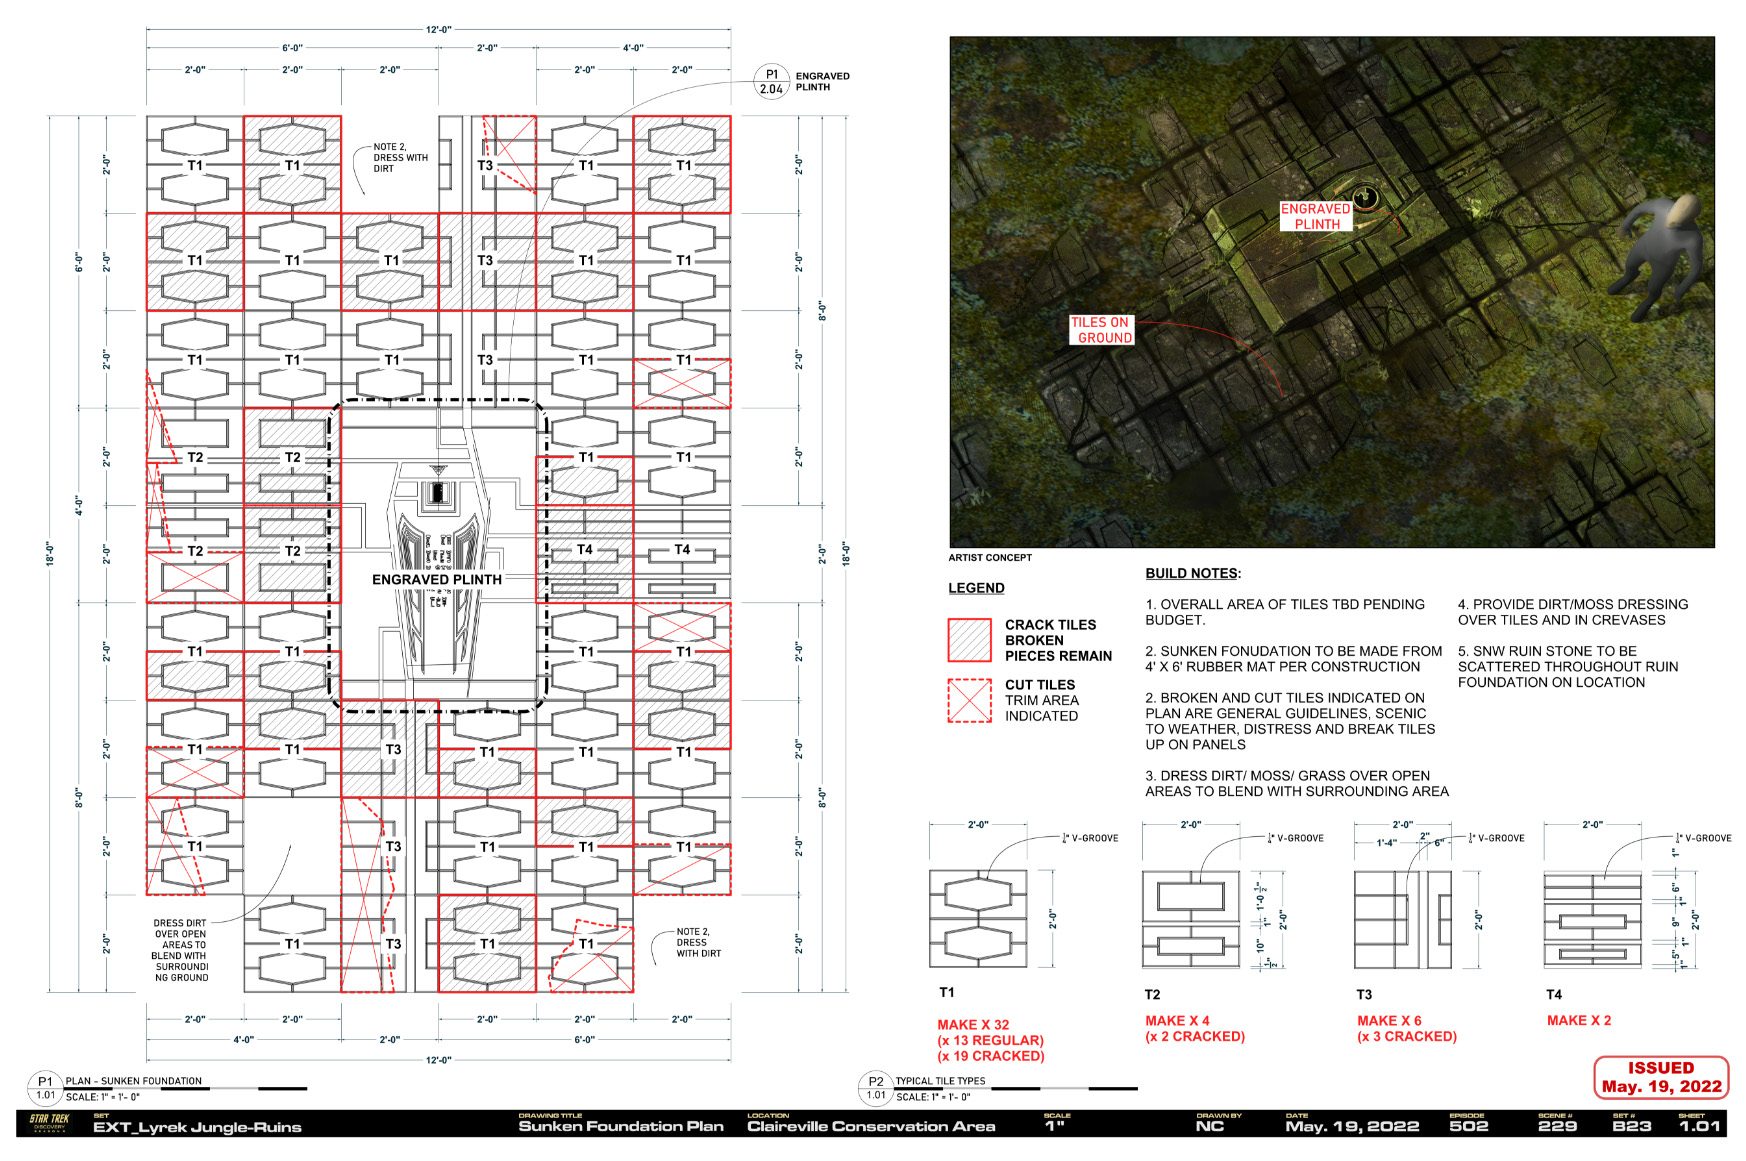Select the T2 typical tile diagram
This screenshot has width=1746, height=1161.
1190,918
